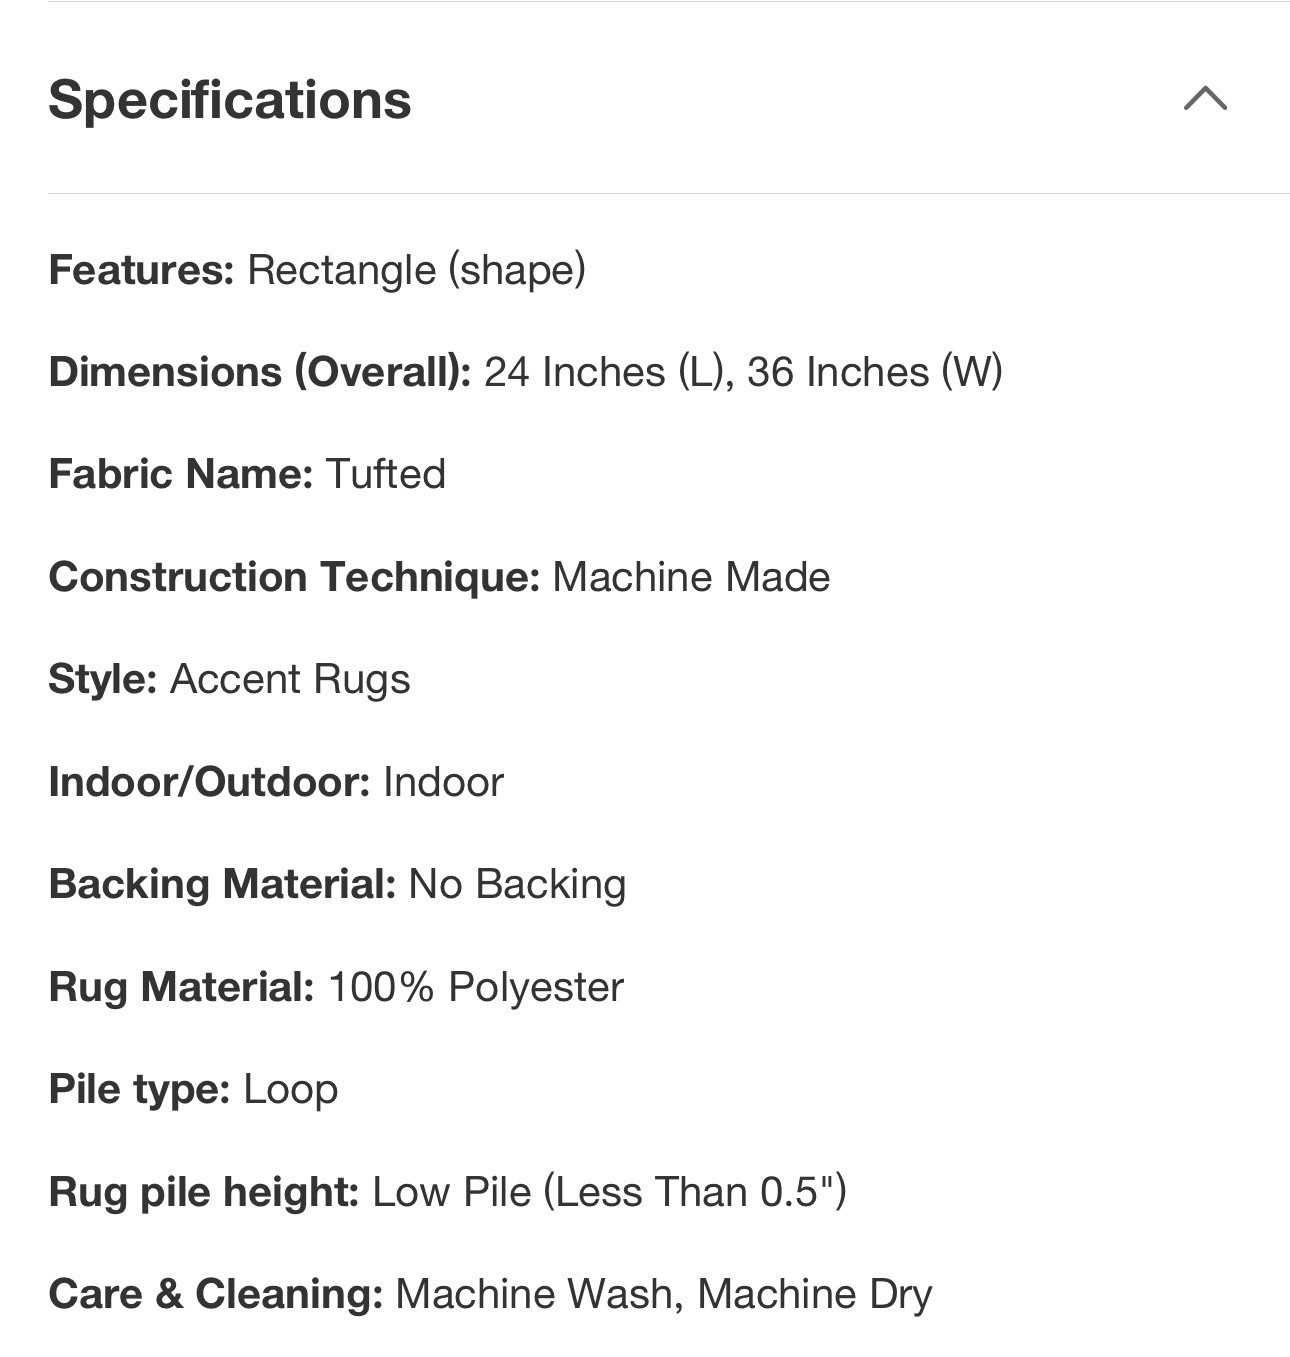Click the Rug Material label
The height and width of the screenshot is (1357, 1290).
[181, 987]
